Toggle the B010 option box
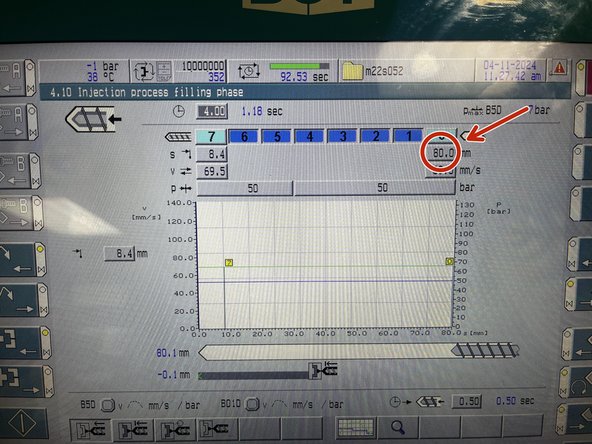592x444 pixels. pyautogui.click(x=252, y=404)
